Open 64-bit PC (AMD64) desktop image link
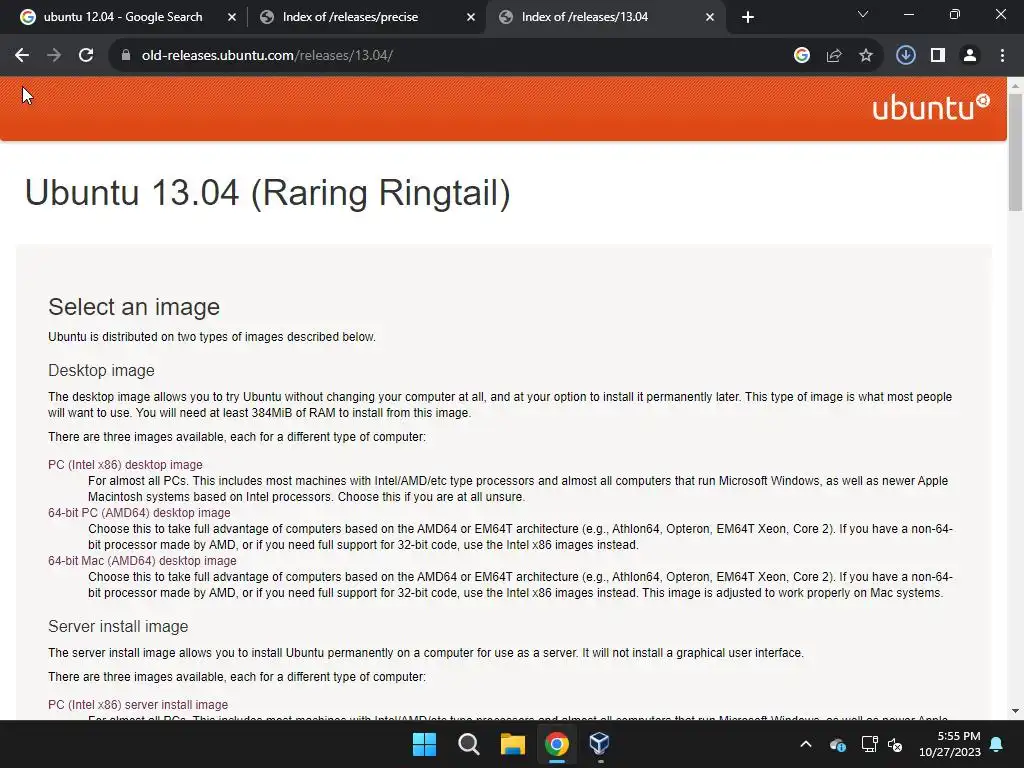Screen dimensions: 1024x768 pos(139,513)
